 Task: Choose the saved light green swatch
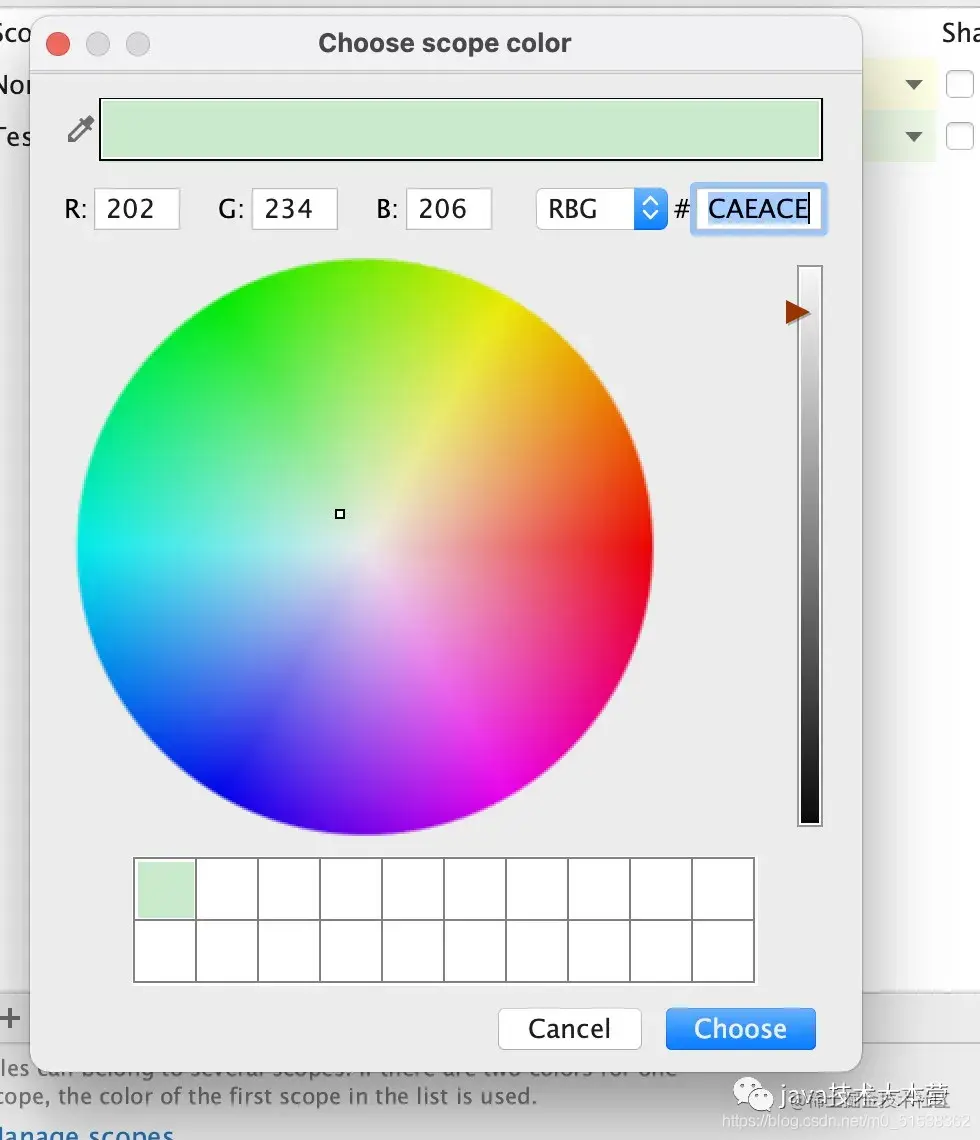166,889
